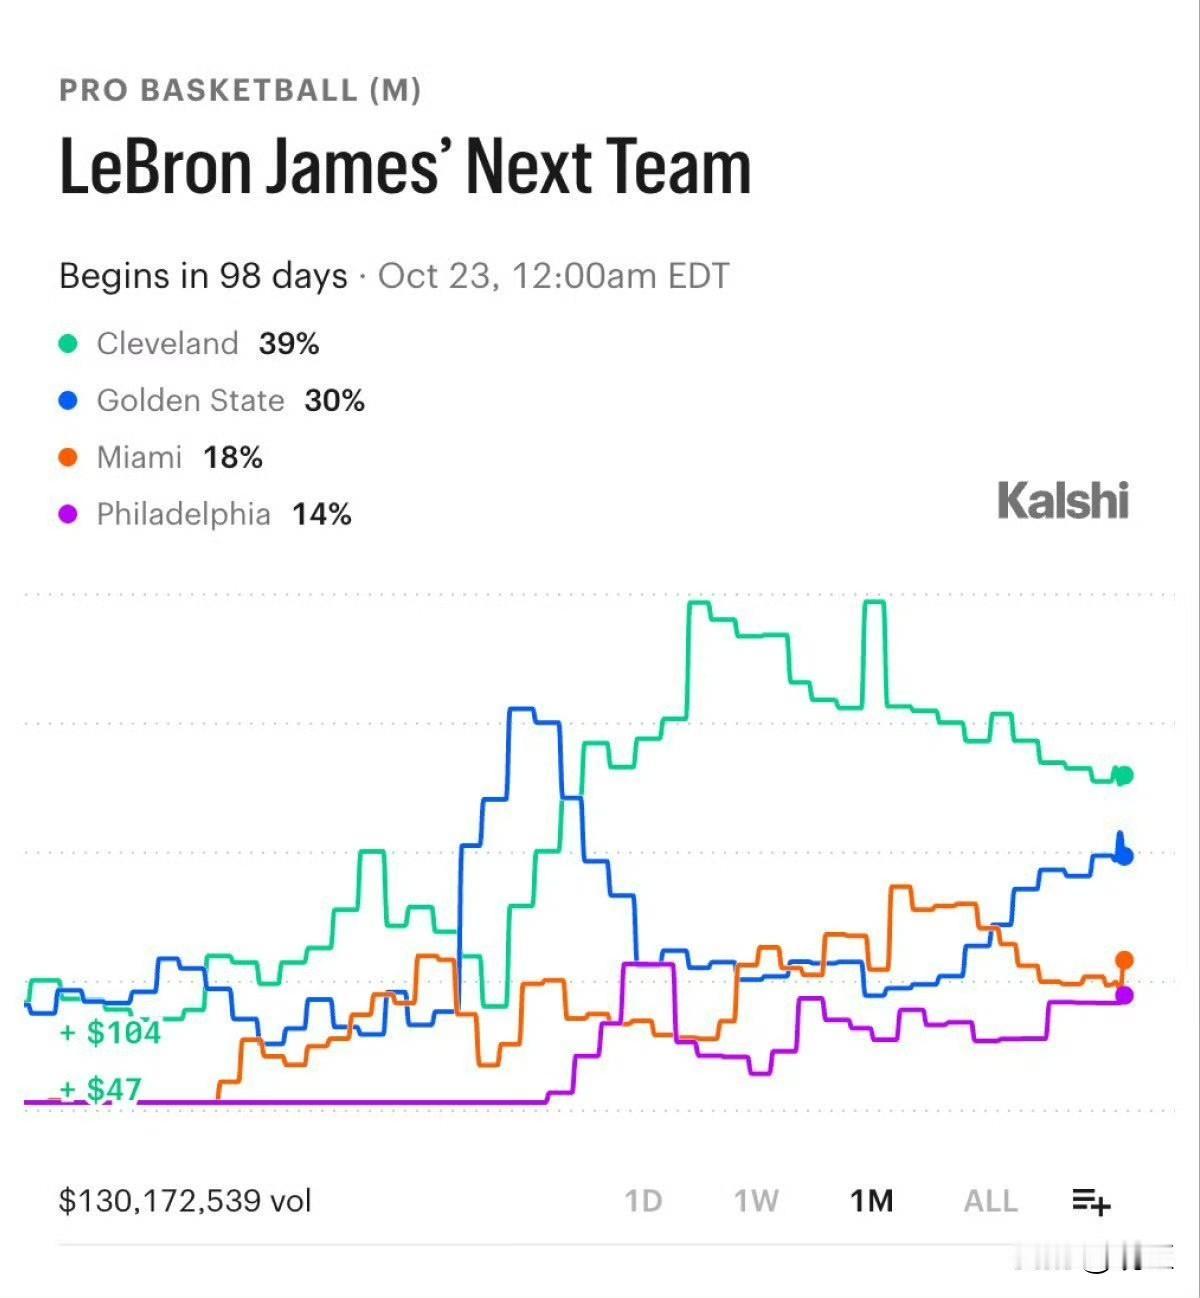Image resolution: width=1200 pixels, height=1298 pixels.
Task: Show ALL time chart range
Action: 990,1200
